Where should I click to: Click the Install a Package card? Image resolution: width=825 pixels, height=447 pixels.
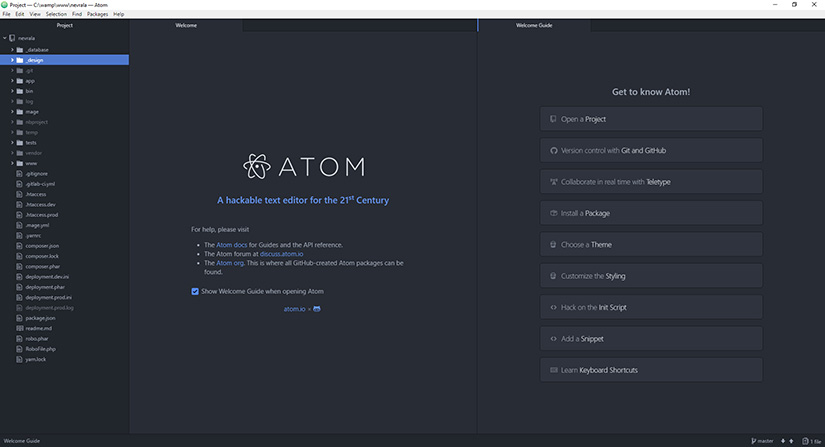coord(651,213)
